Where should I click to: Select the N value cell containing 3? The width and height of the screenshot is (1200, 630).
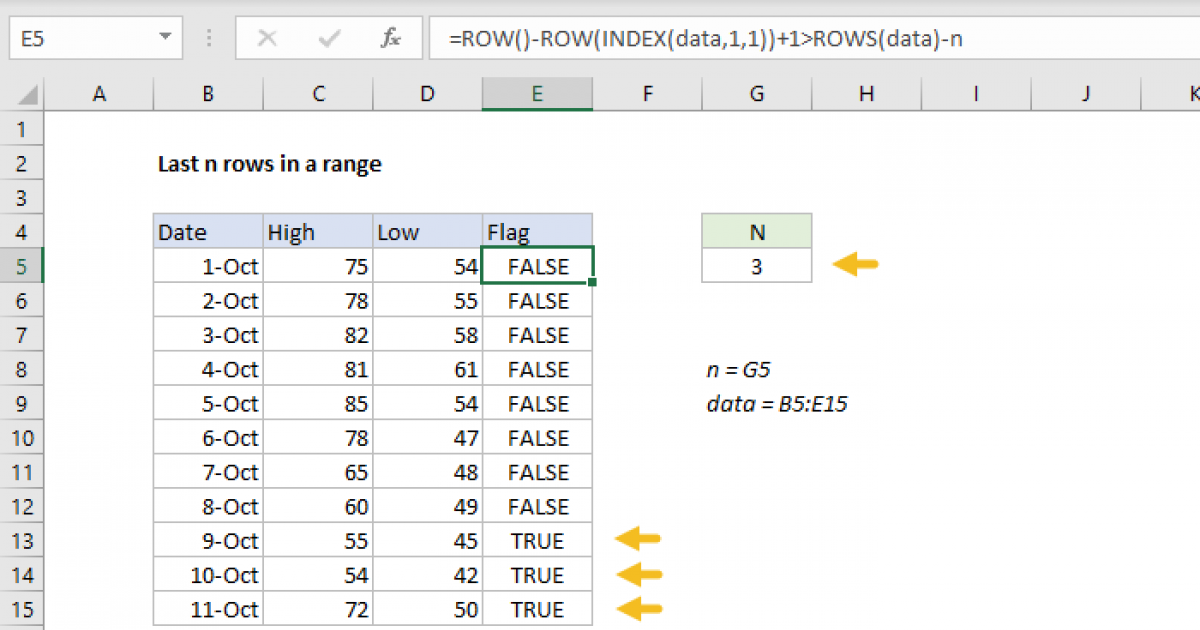tap(757, 267)
